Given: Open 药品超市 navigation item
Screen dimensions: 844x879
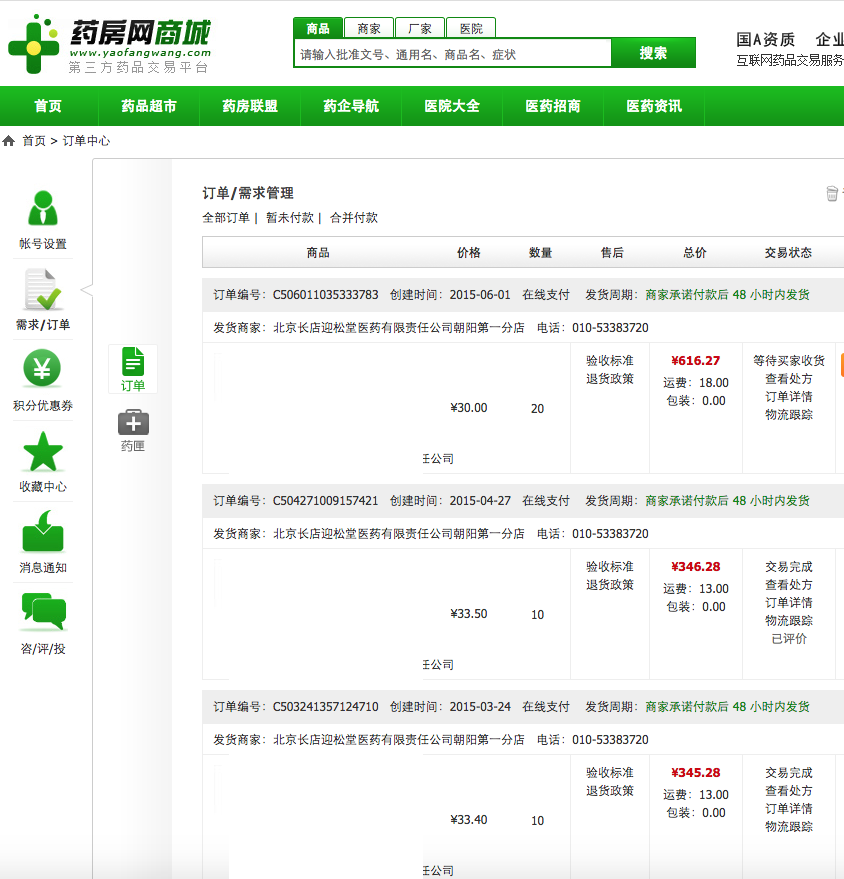Looking at the screenshot, I should tap(149, 106).
